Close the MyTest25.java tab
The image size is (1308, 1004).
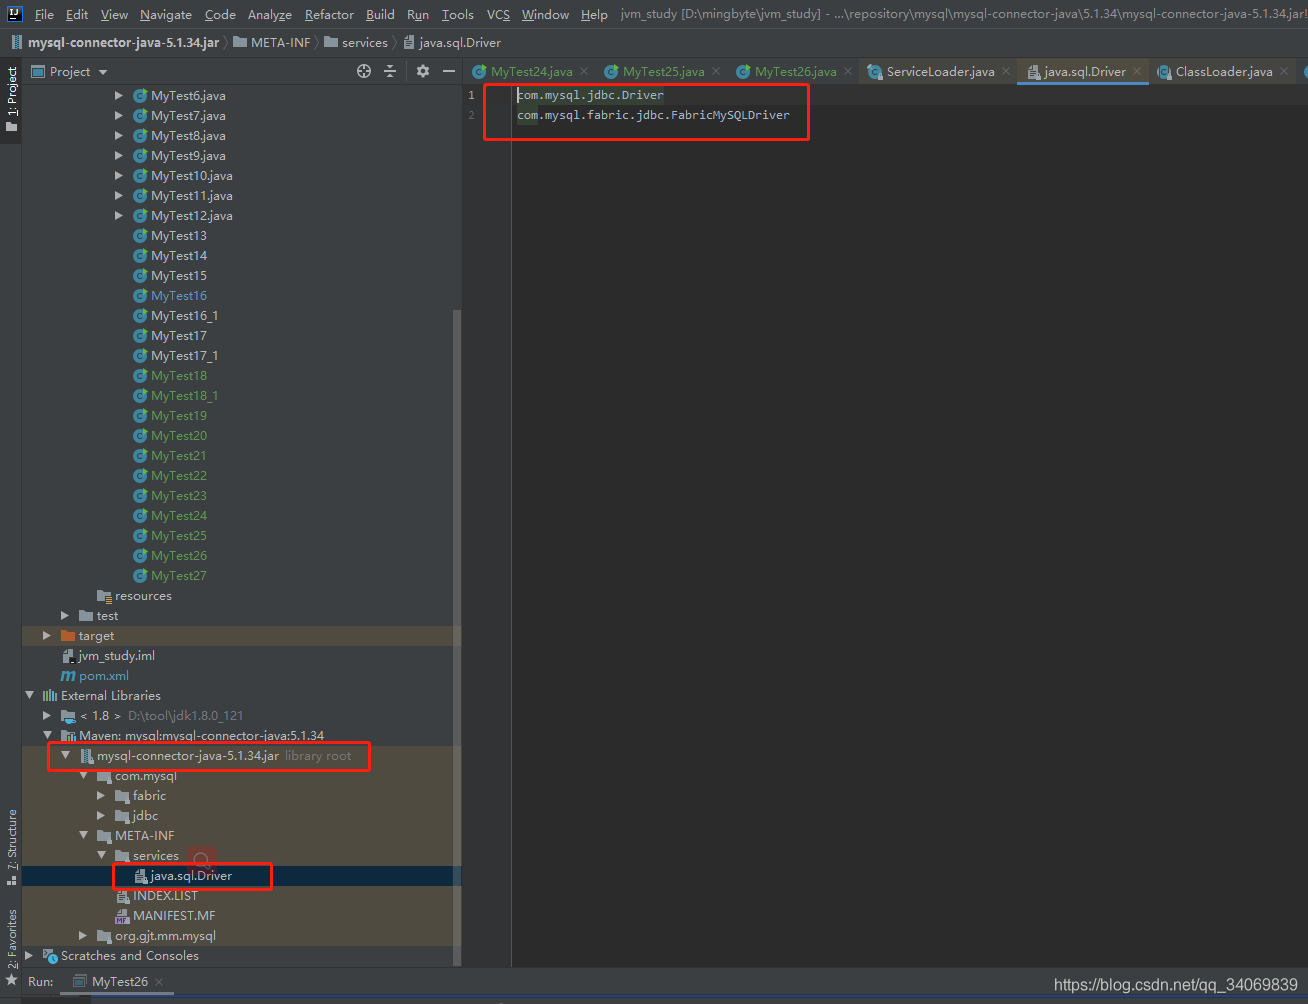click(x=716, y=71)
